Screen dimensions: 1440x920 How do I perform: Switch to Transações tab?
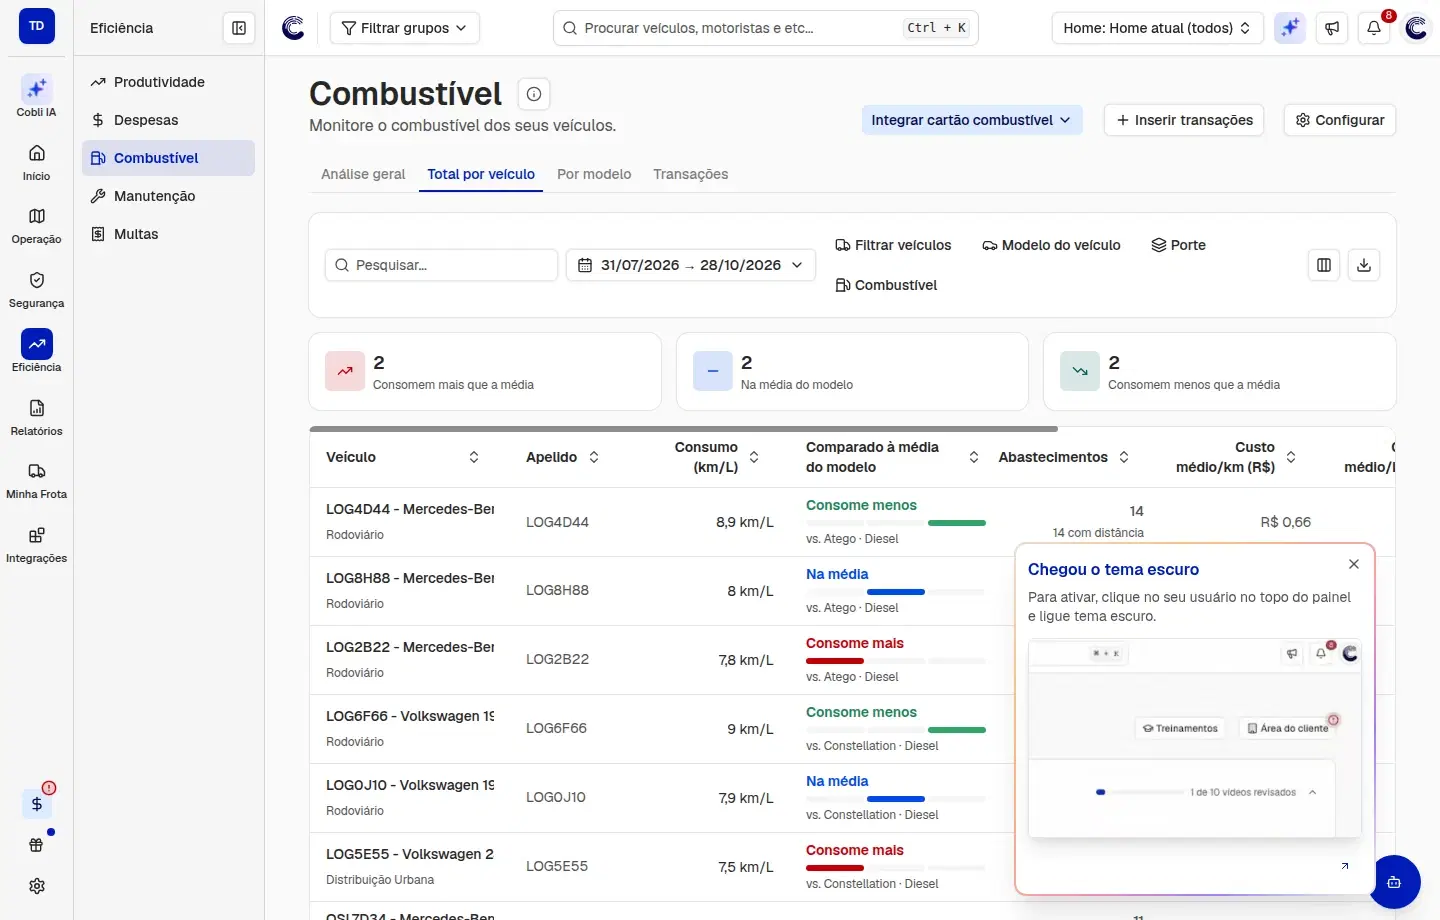[x=691, y=174]
